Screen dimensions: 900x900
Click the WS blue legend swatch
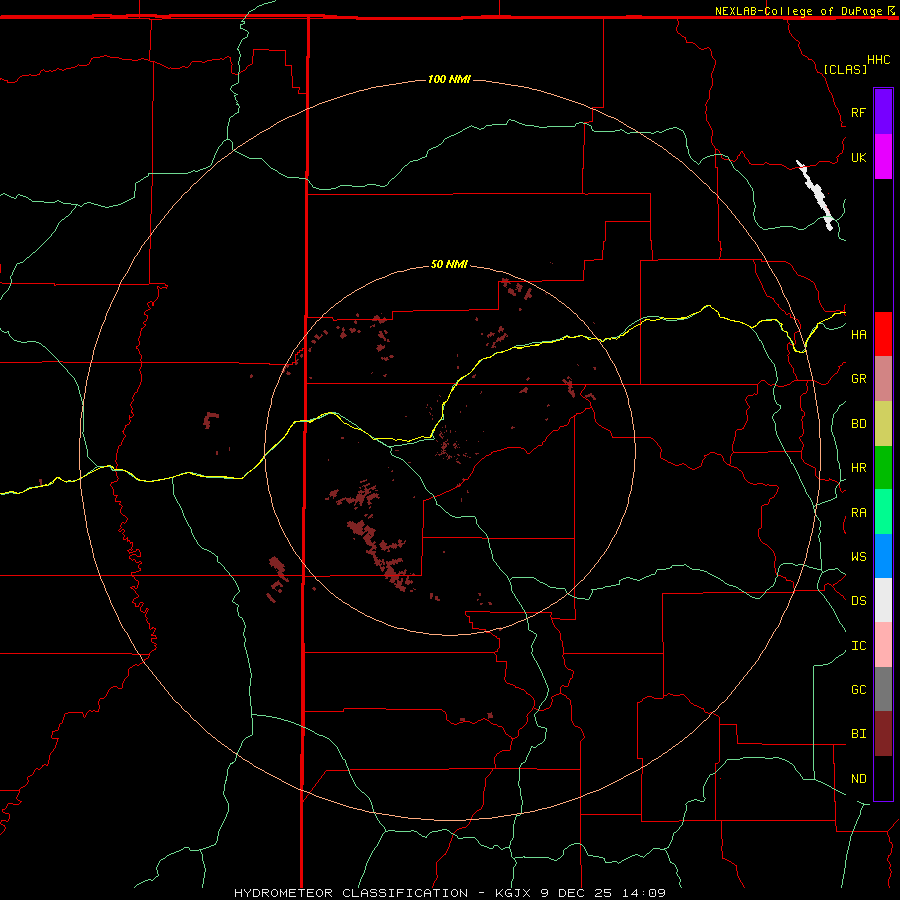tap(883, 556)
